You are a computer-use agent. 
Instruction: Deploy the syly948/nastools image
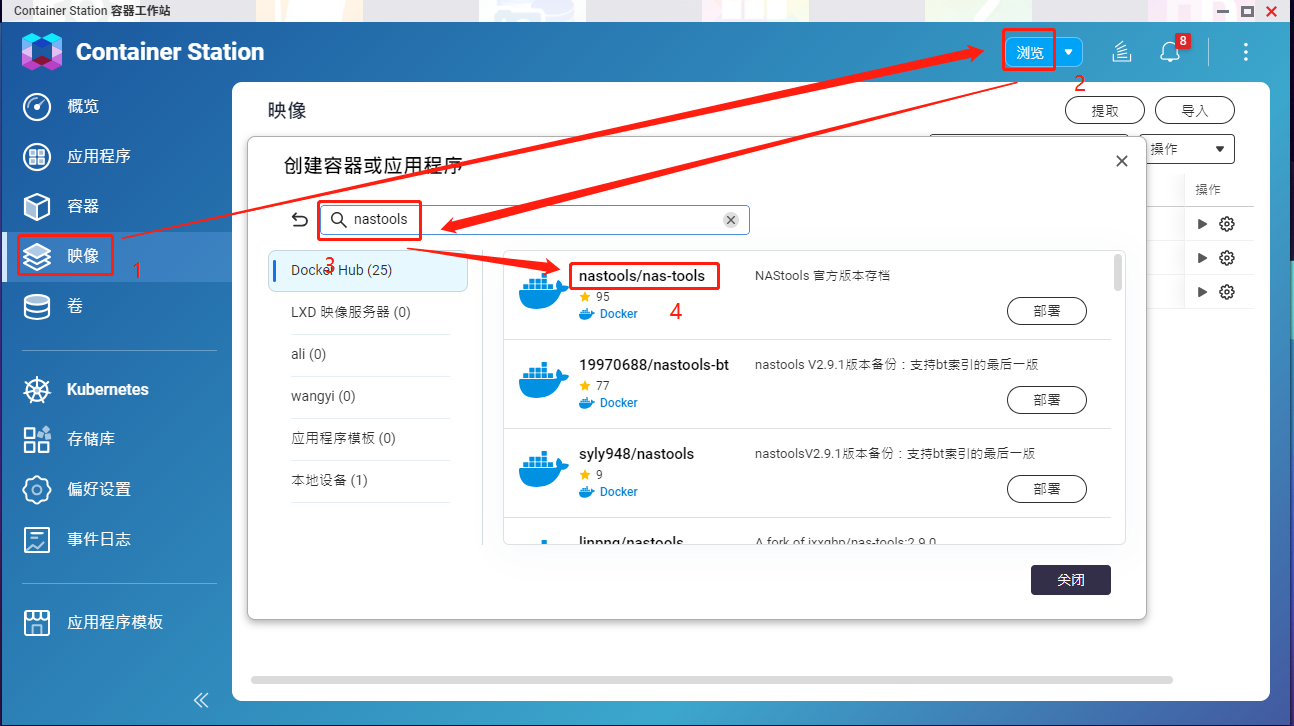tap(1046, 489)
